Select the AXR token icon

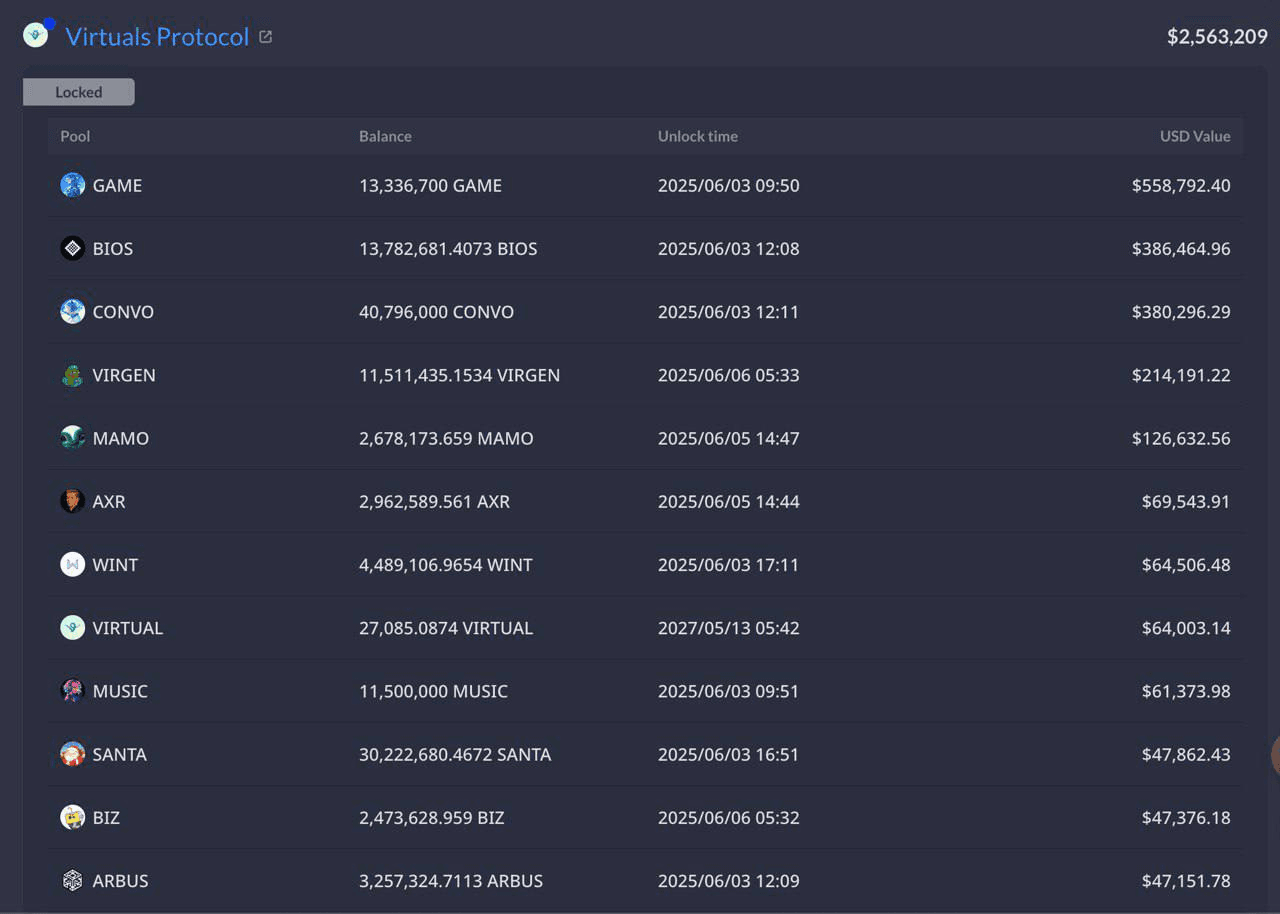[x=72, y=501]
